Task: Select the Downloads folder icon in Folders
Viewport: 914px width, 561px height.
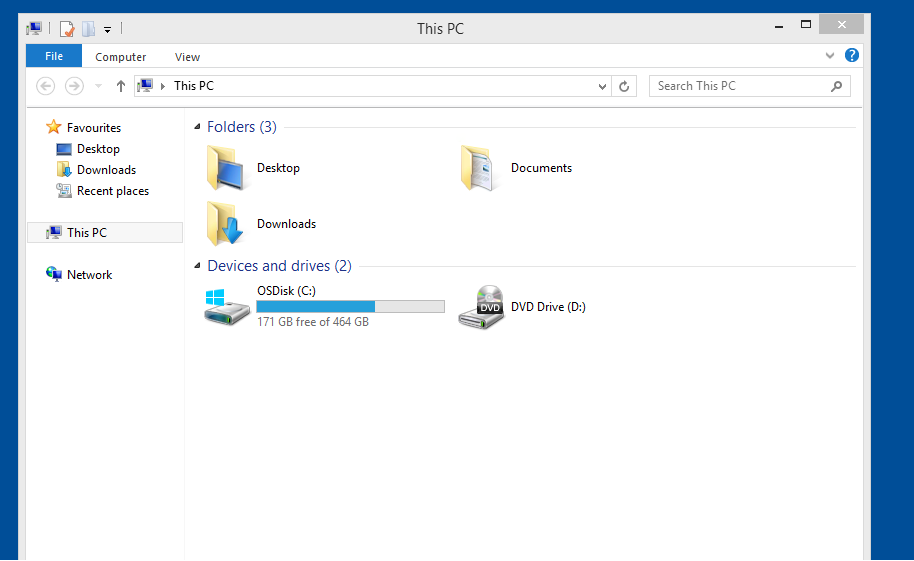Action: click(x=226, y=224)
